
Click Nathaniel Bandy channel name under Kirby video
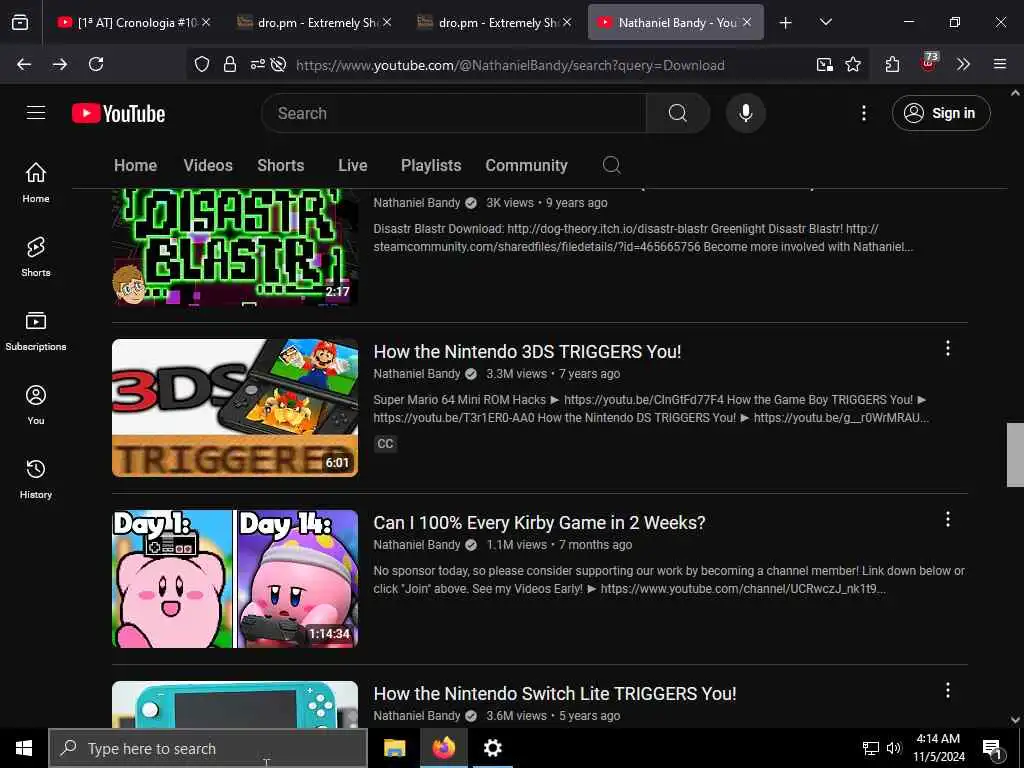click(x=417, y=545)
